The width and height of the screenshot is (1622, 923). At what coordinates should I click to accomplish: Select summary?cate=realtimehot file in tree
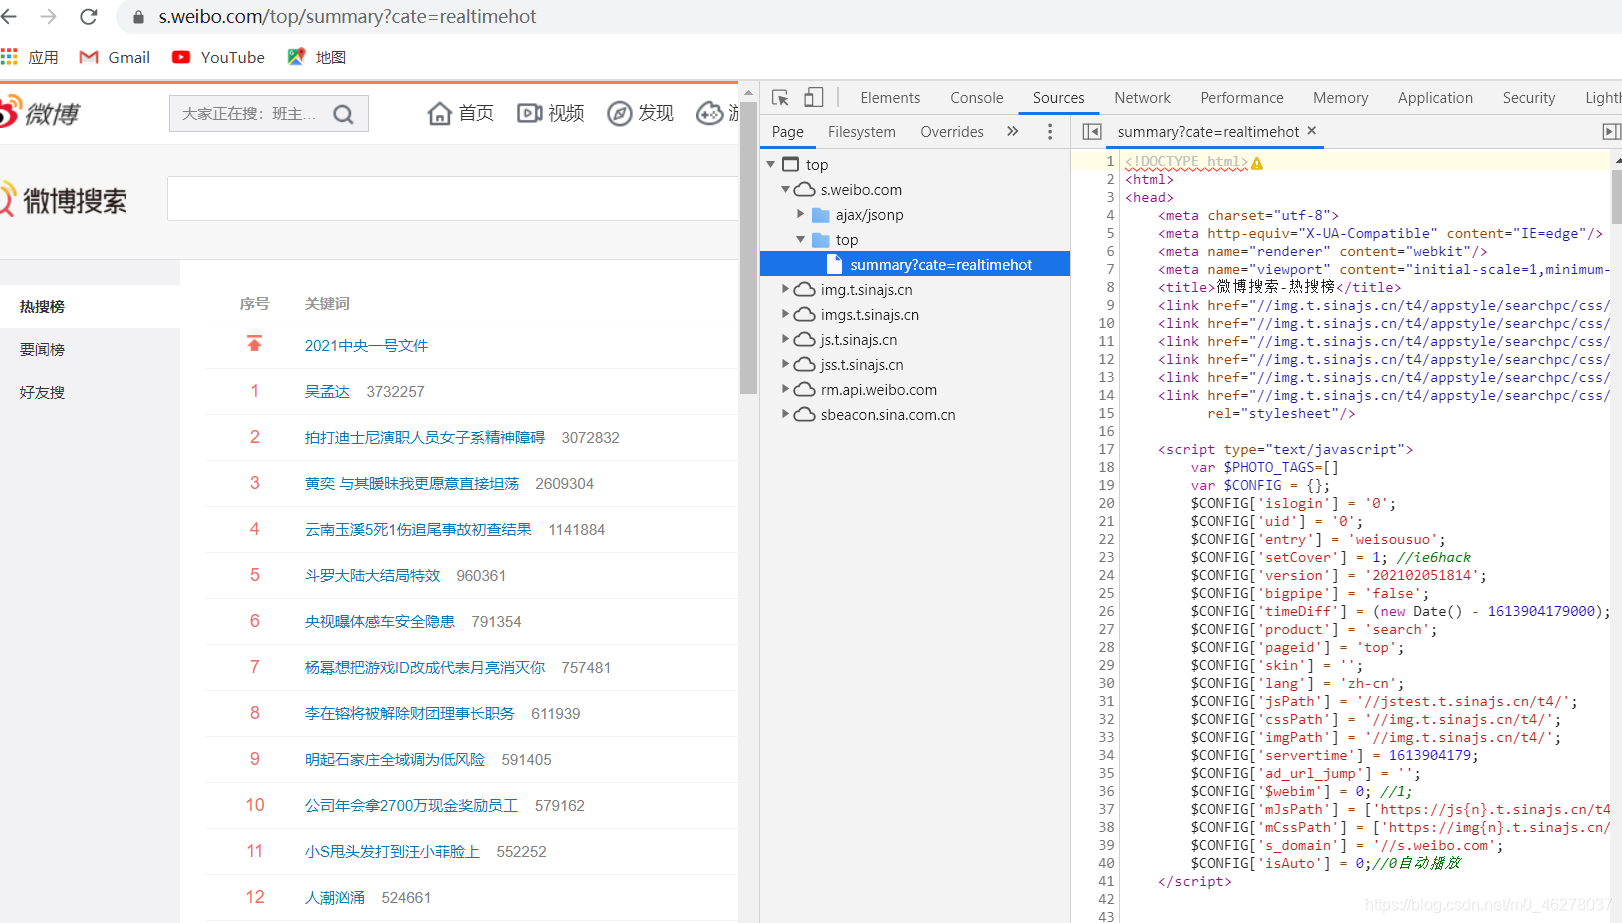(x=915, y=264)
